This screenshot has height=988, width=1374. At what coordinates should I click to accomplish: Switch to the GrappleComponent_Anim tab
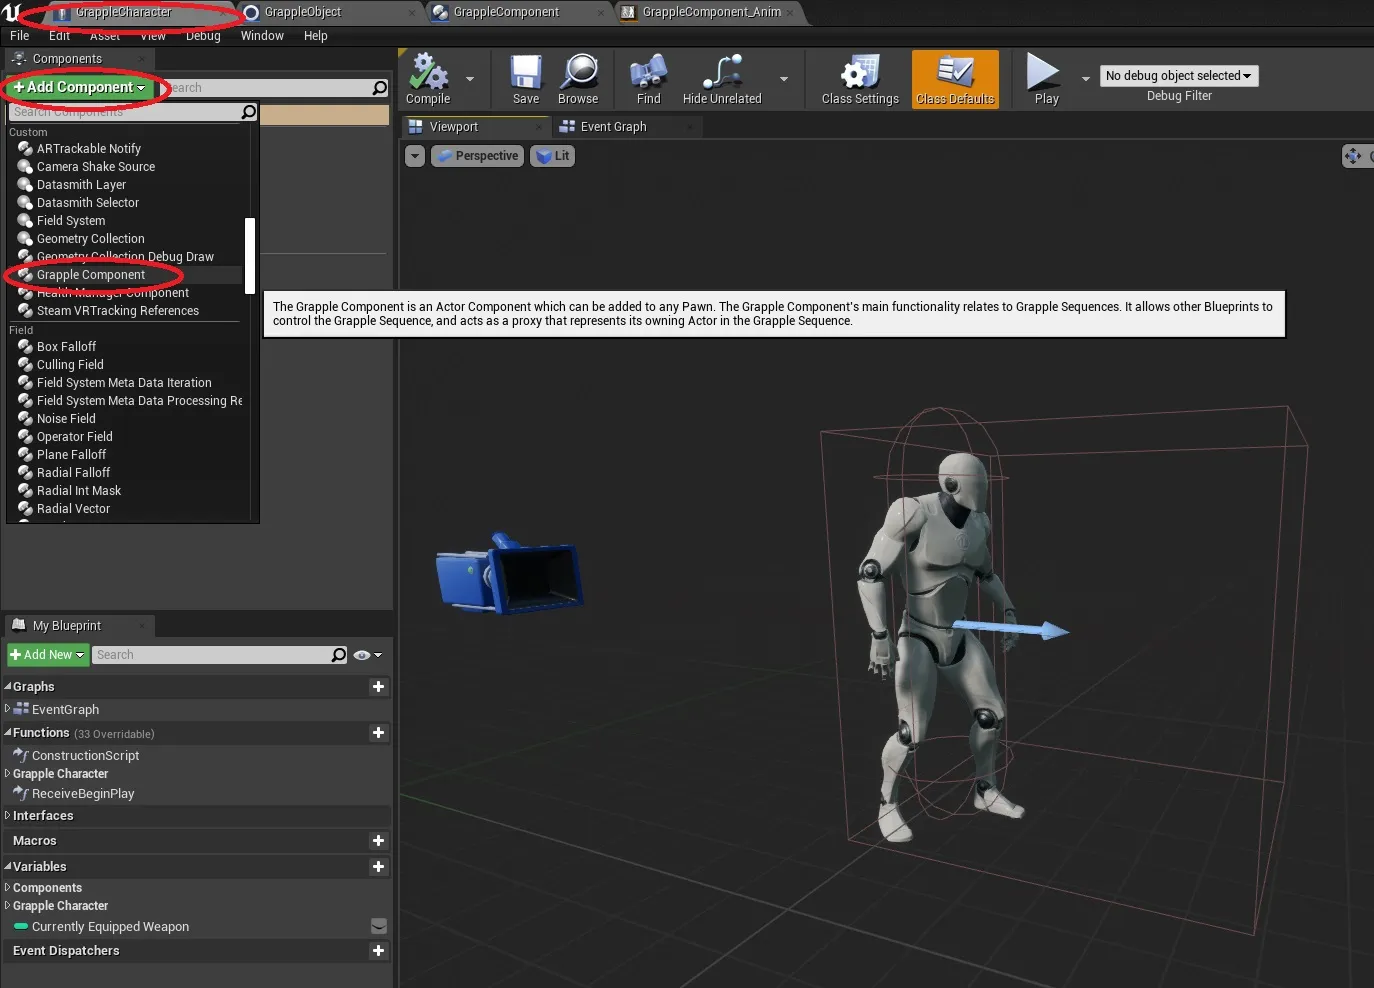click(x=712, y=12)
